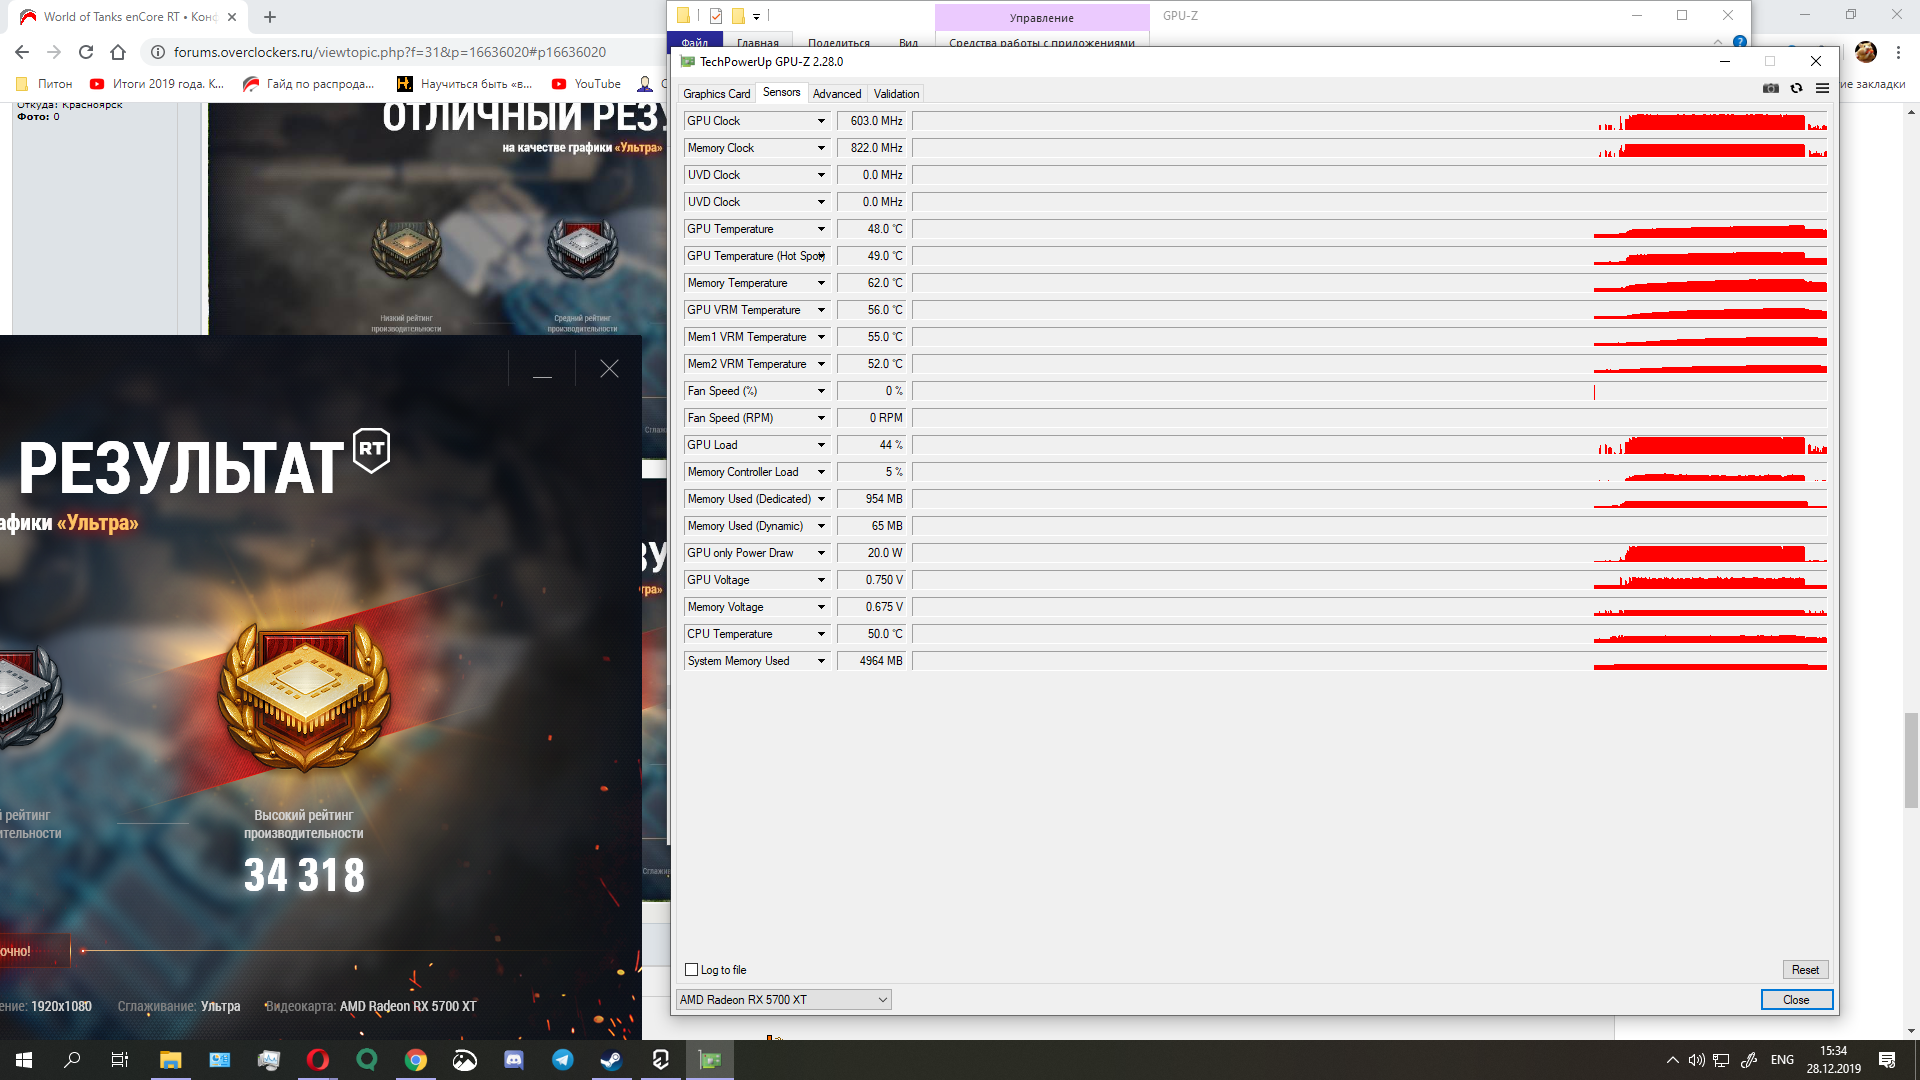1920x1080 pixels.
Task: Click the Reset button
Action: 1805,970
